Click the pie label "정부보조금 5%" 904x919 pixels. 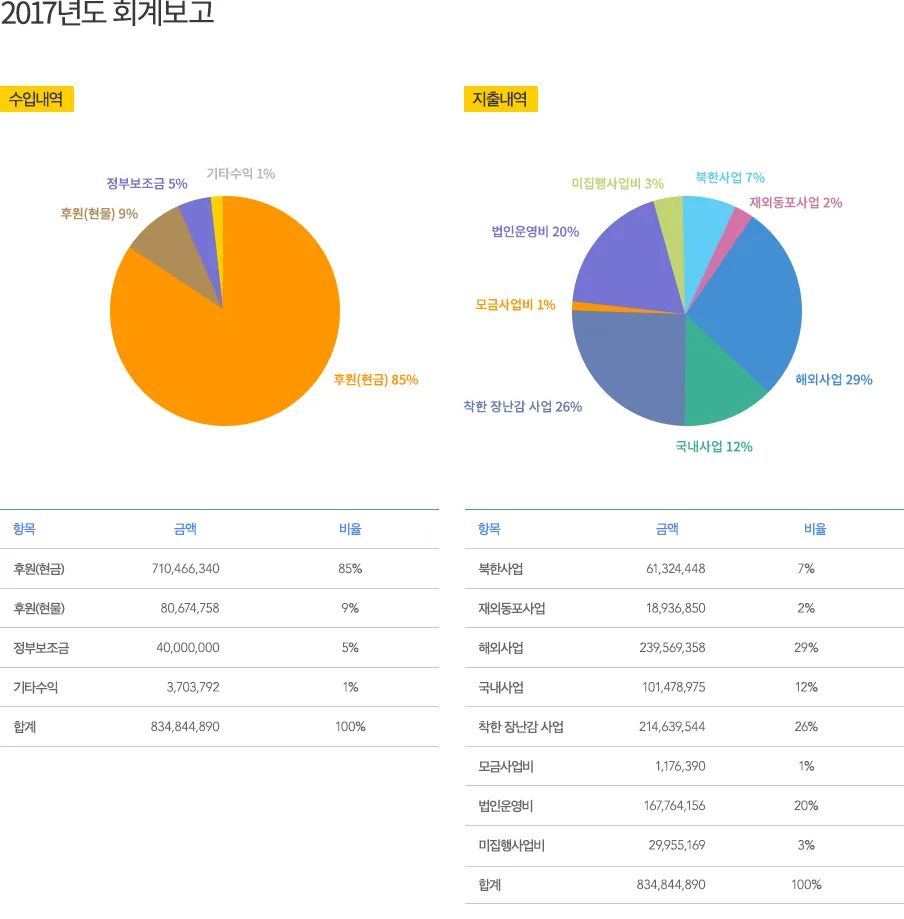coord(147,183)
